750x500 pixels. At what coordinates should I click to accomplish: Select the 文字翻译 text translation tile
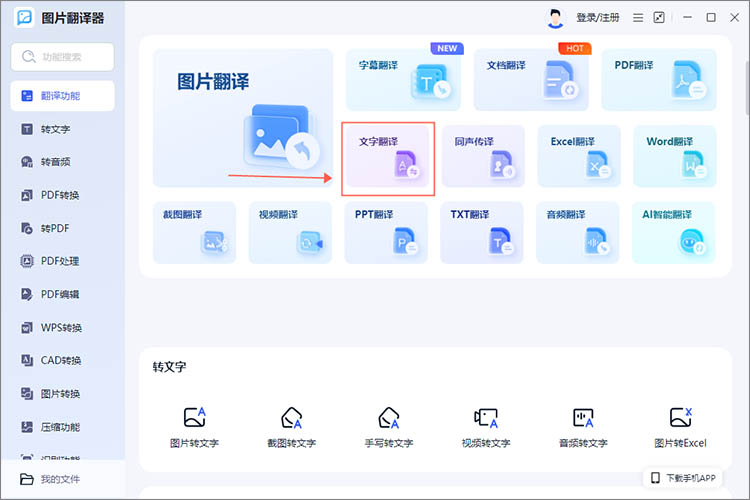[x=387, y=156]
